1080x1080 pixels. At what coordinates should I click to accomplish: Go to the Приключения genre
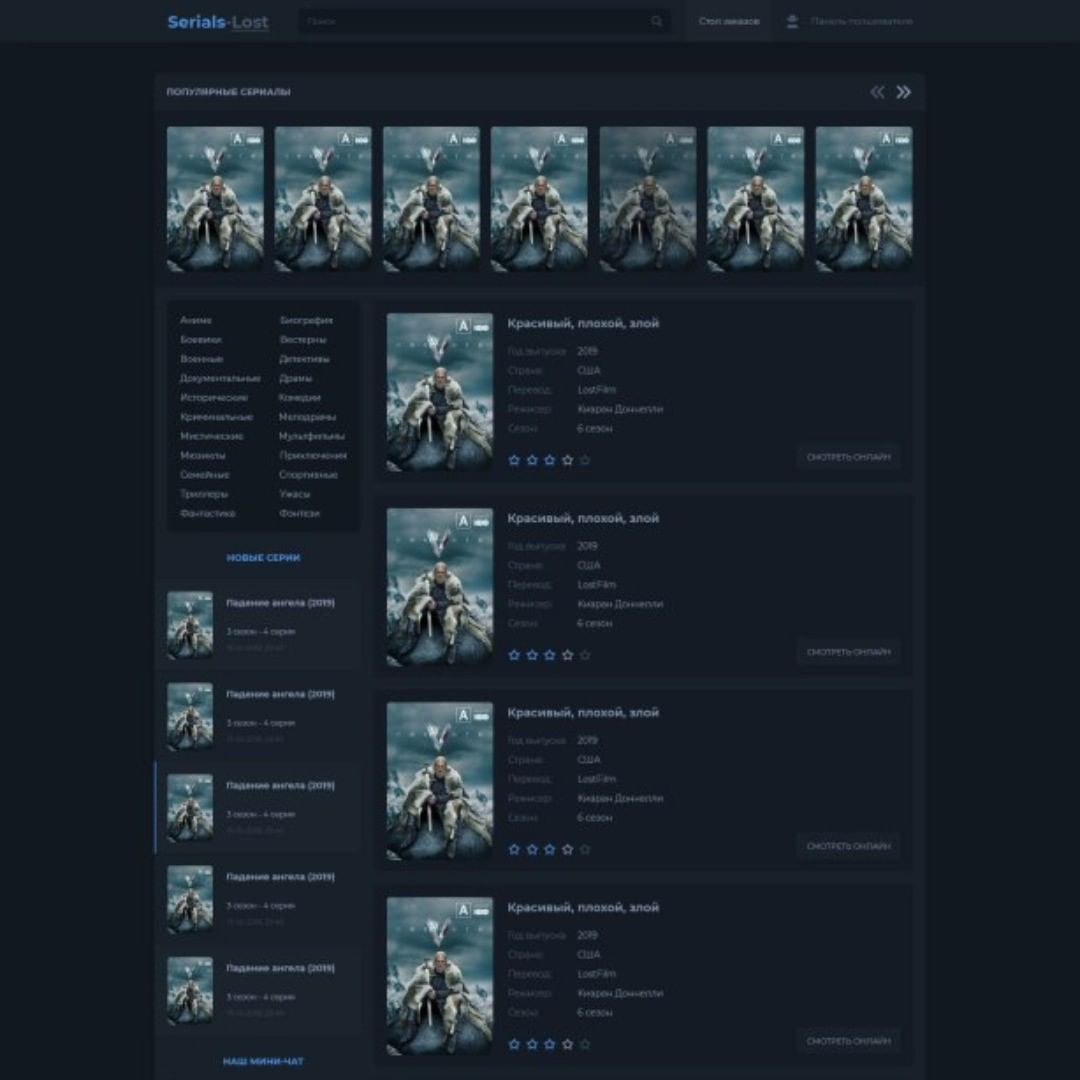pyautogui.click(x=313, y=455)
